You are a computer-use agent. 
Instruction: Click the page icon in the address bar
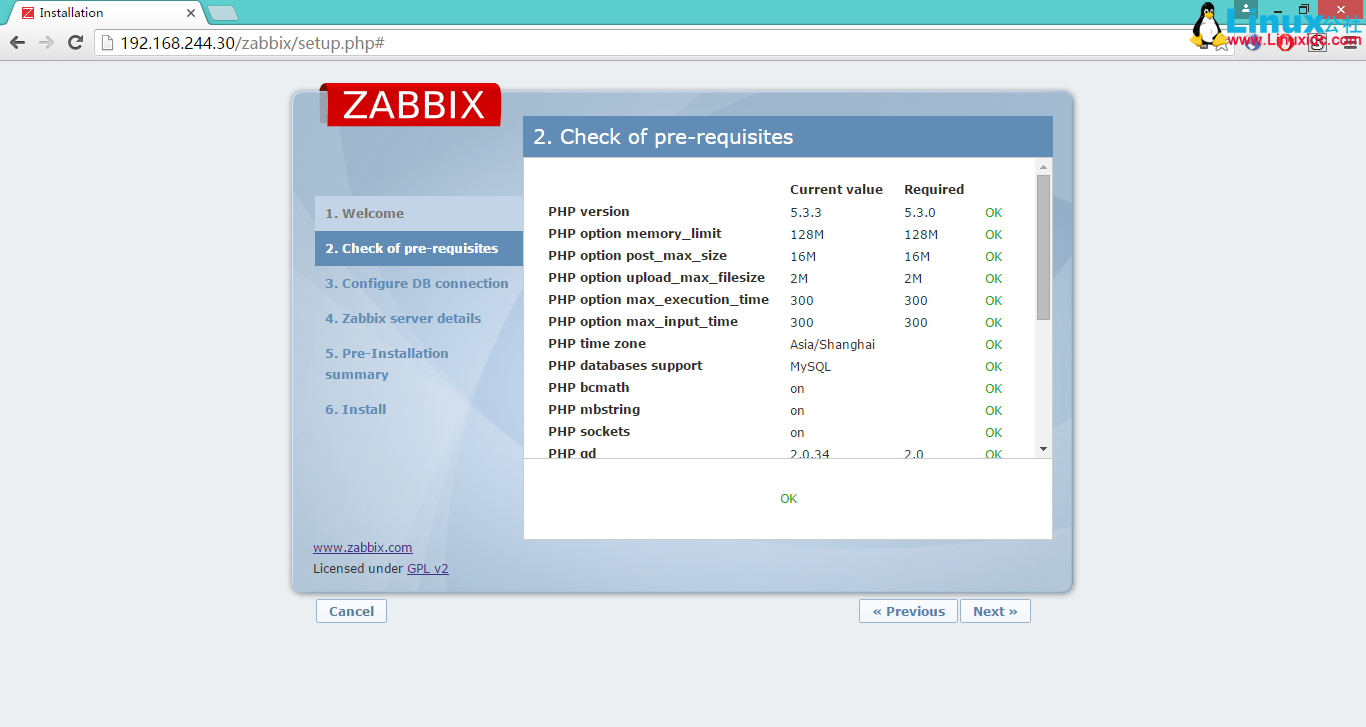108,43
